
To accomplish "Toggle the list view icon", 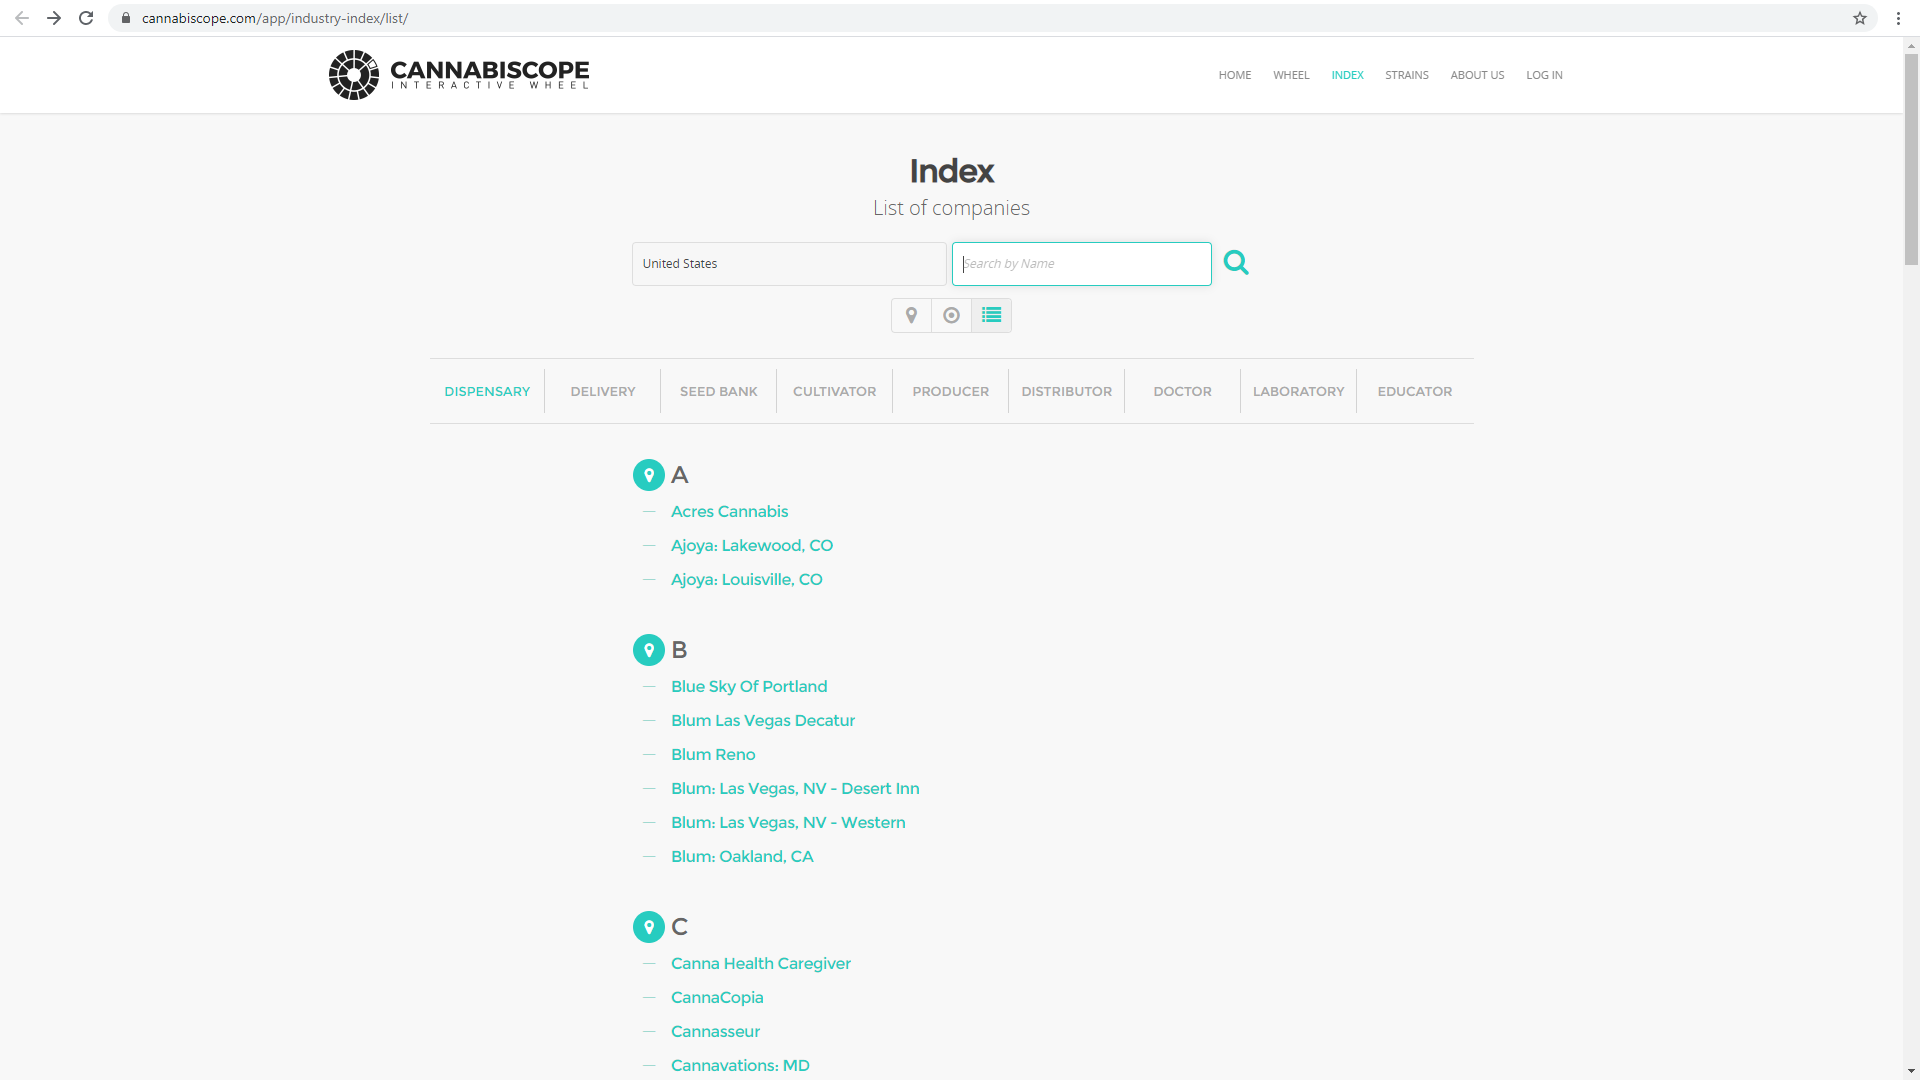I will [991, 315].
